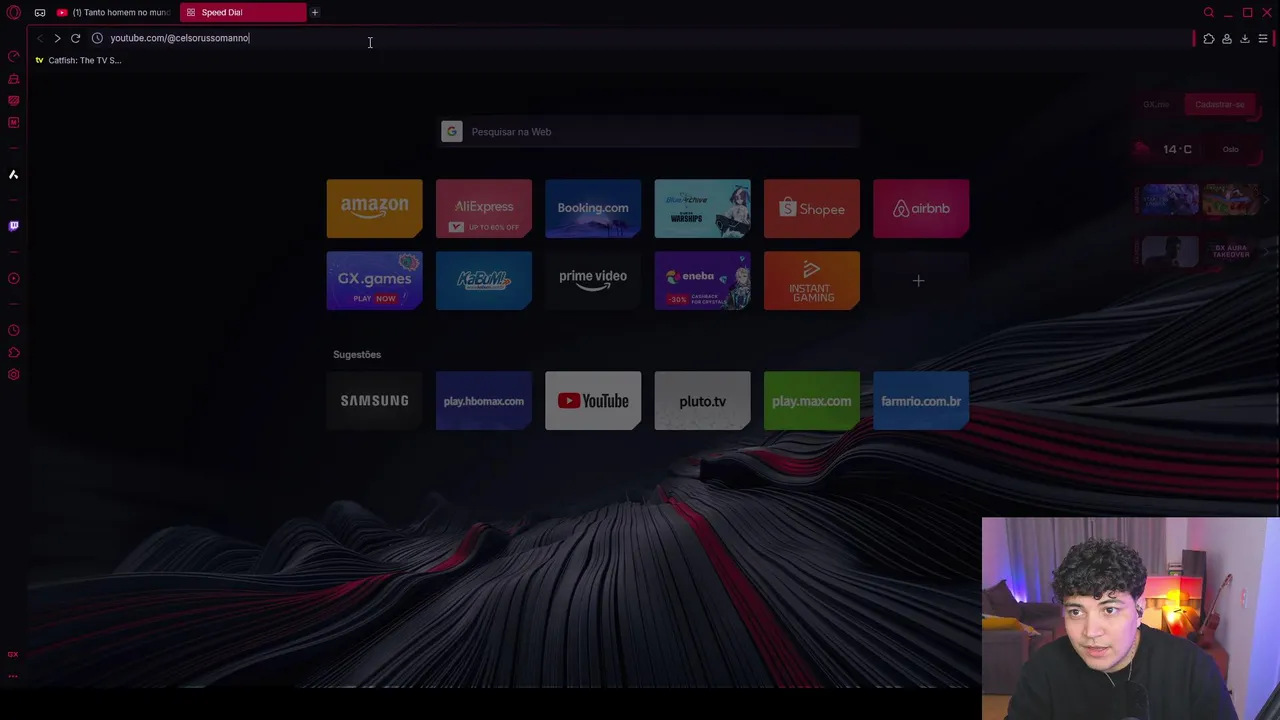Click the 'Pesquisar na Web' search box
Image resolution: width=1280 pixels, height=720 pixels.
648,132
